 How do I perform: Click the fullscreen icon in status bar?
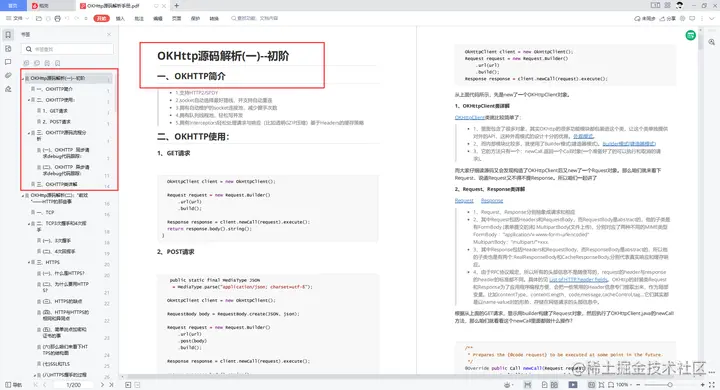[712, 384]
